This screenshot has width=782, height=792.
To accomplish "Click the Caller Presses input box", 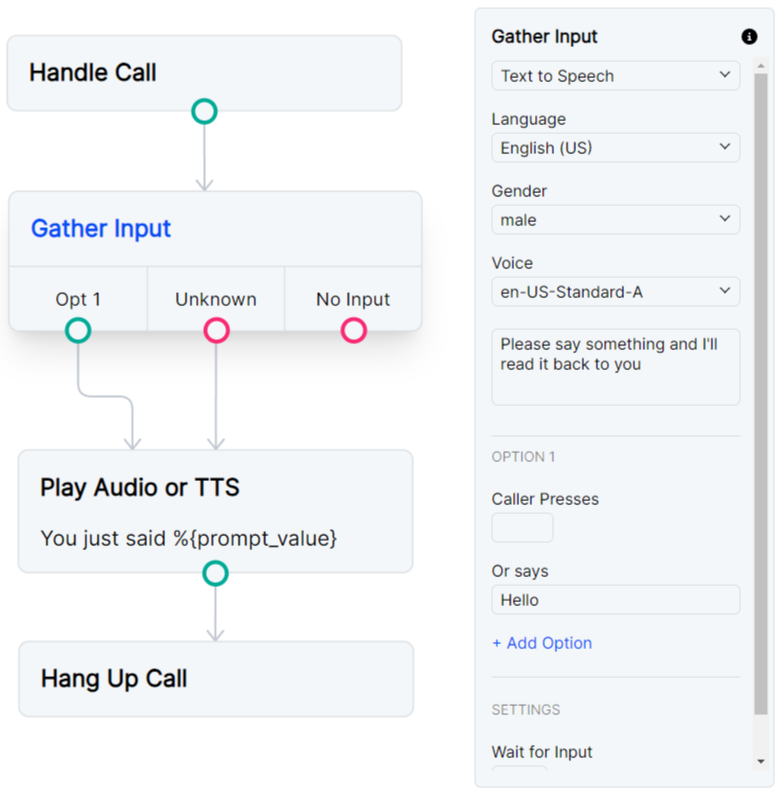I will tap(522, 528).
